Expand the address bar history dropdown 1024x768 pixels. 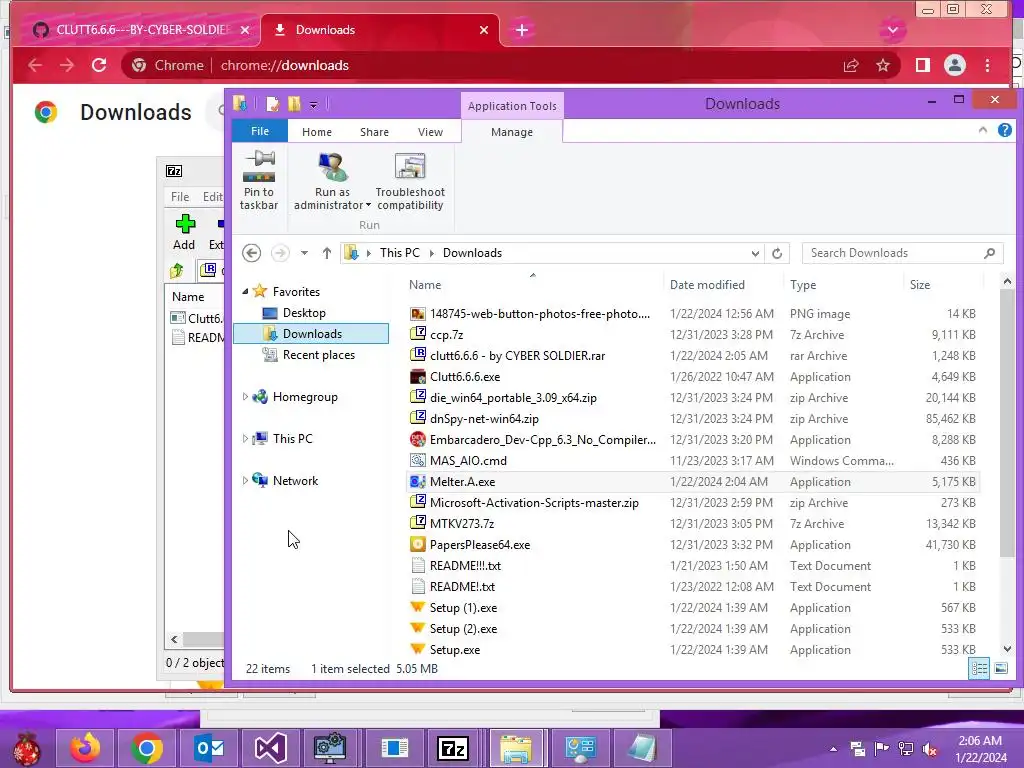(x=755, y=253)
